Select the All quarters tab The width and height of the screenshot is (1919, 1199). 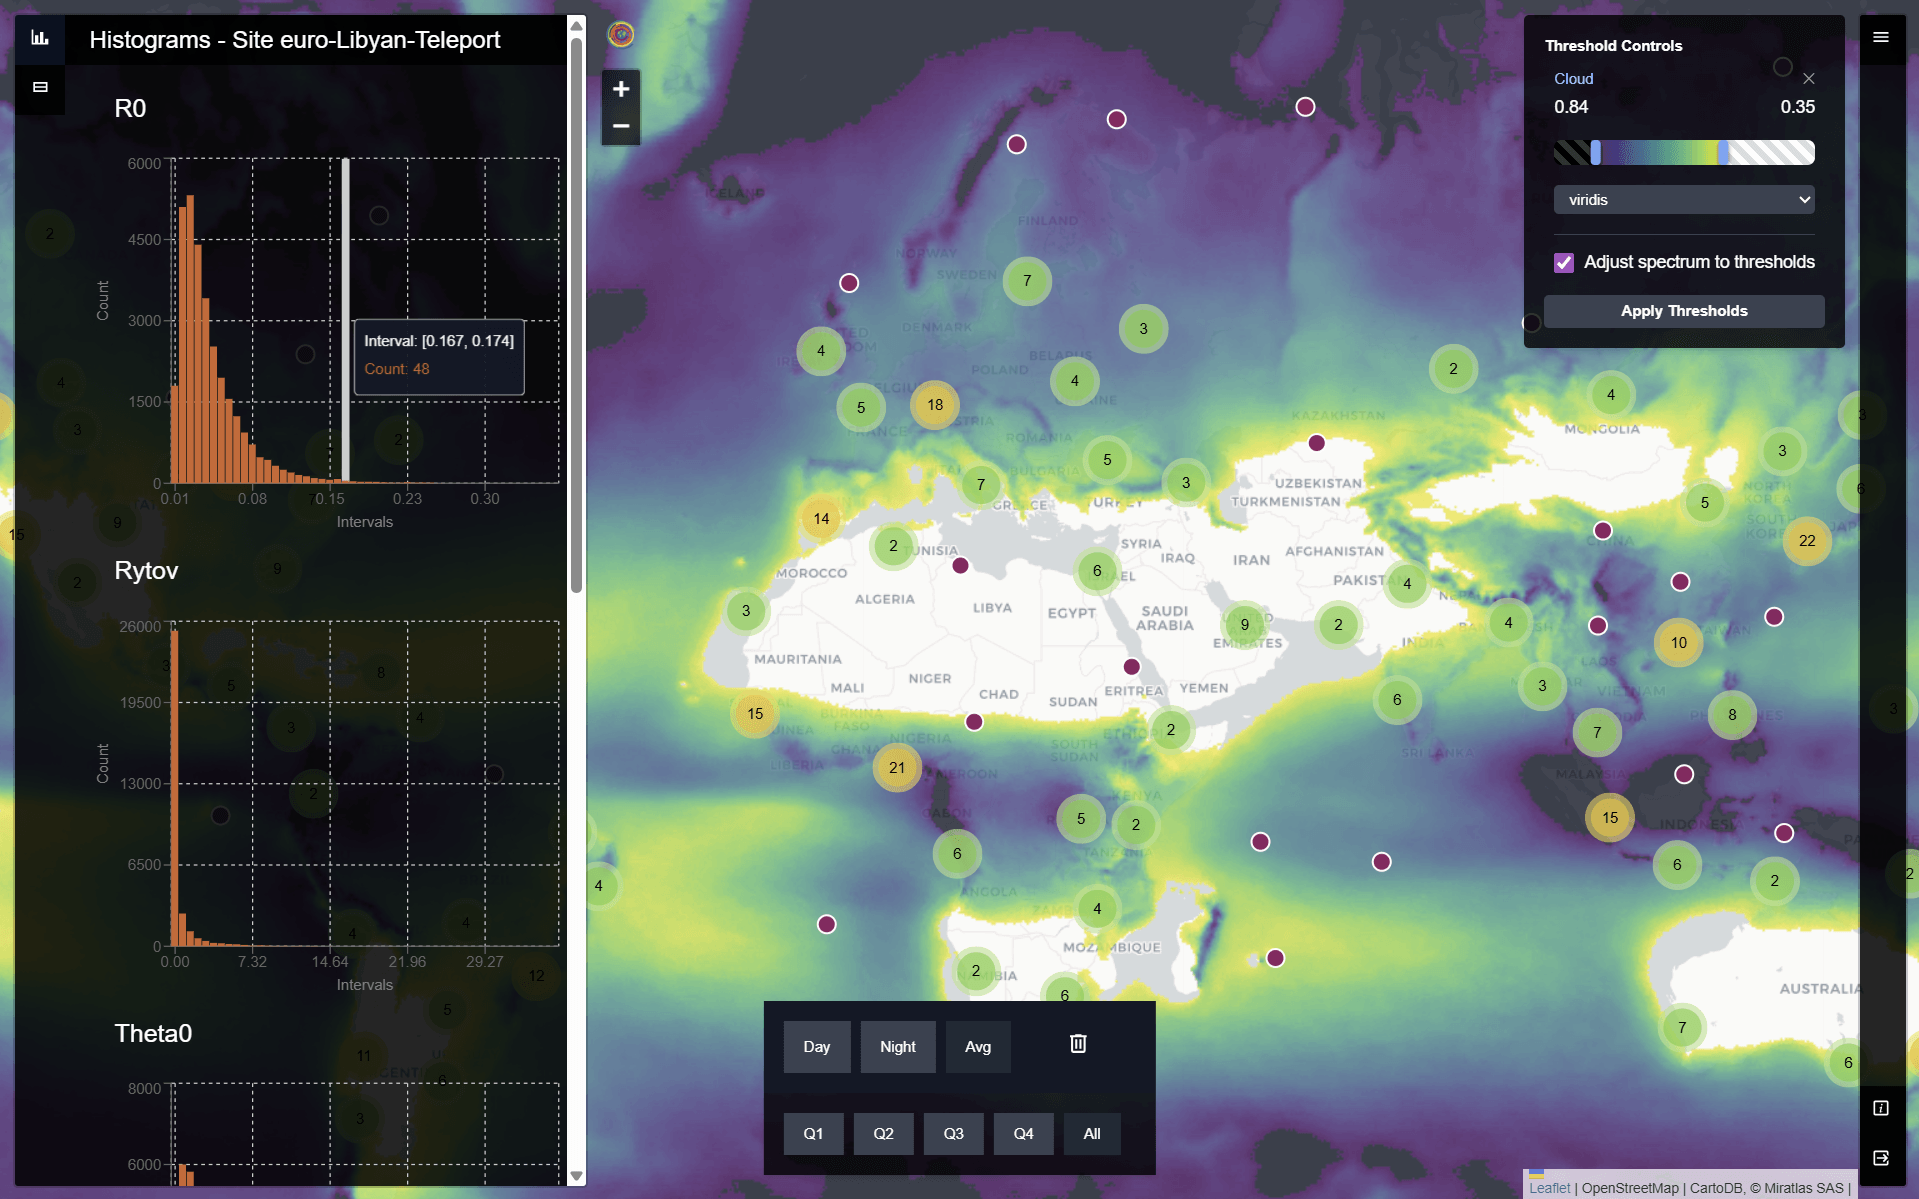pyautogui.click(x=1091, y=1134)
